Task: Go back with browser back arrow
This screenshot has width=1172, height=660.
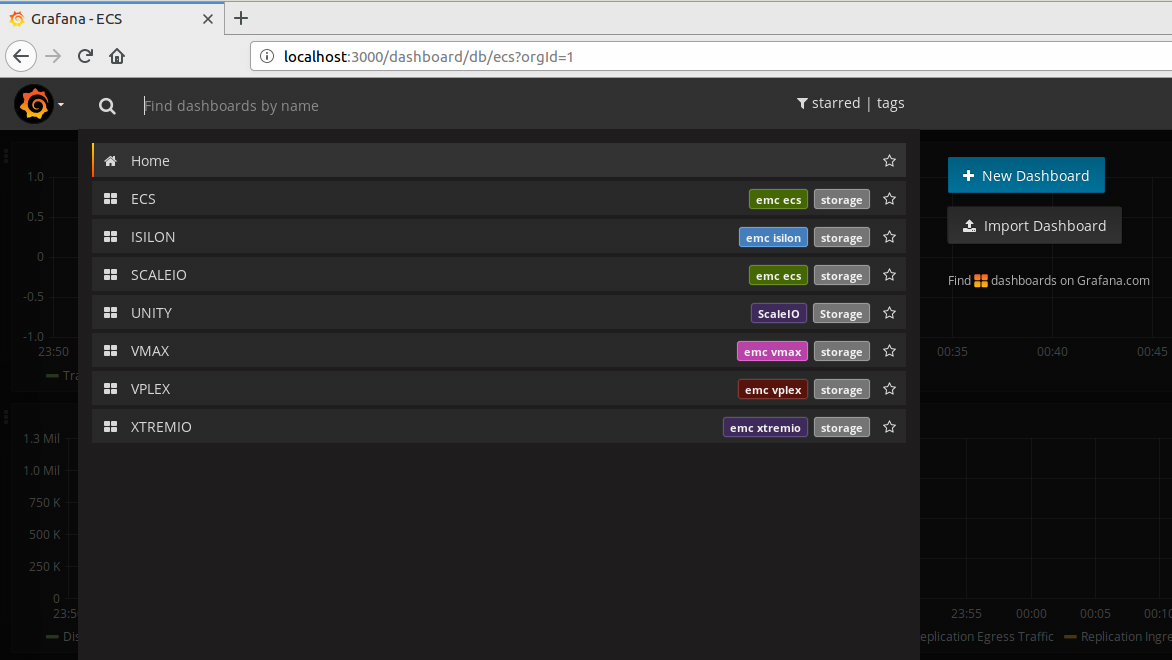Action: (22, 56)
